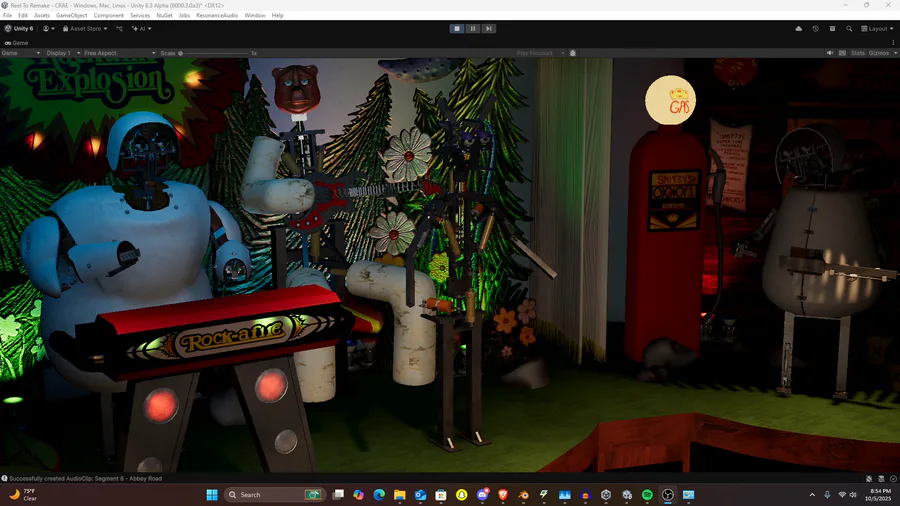The width and height of the screenshot is (900, 506).
Task: Toggle keyboard shortcuts in Game view
Action: (843, 53)
